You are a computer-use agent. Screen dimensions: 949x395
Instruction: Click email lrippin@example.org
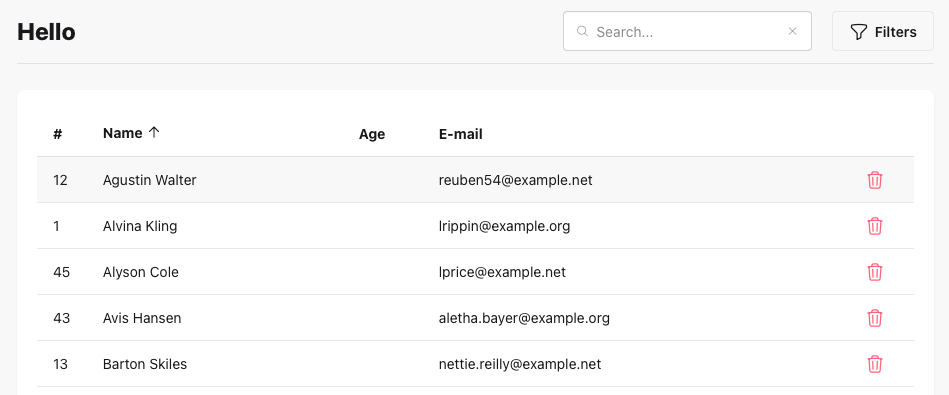coord(504,226)
